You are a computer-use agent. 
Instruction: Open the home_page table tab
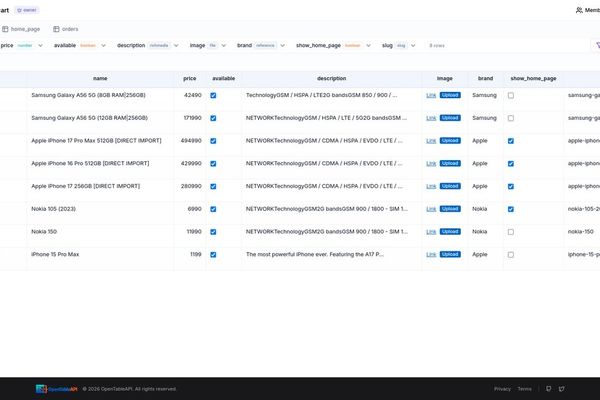click(x=21, y=29)
